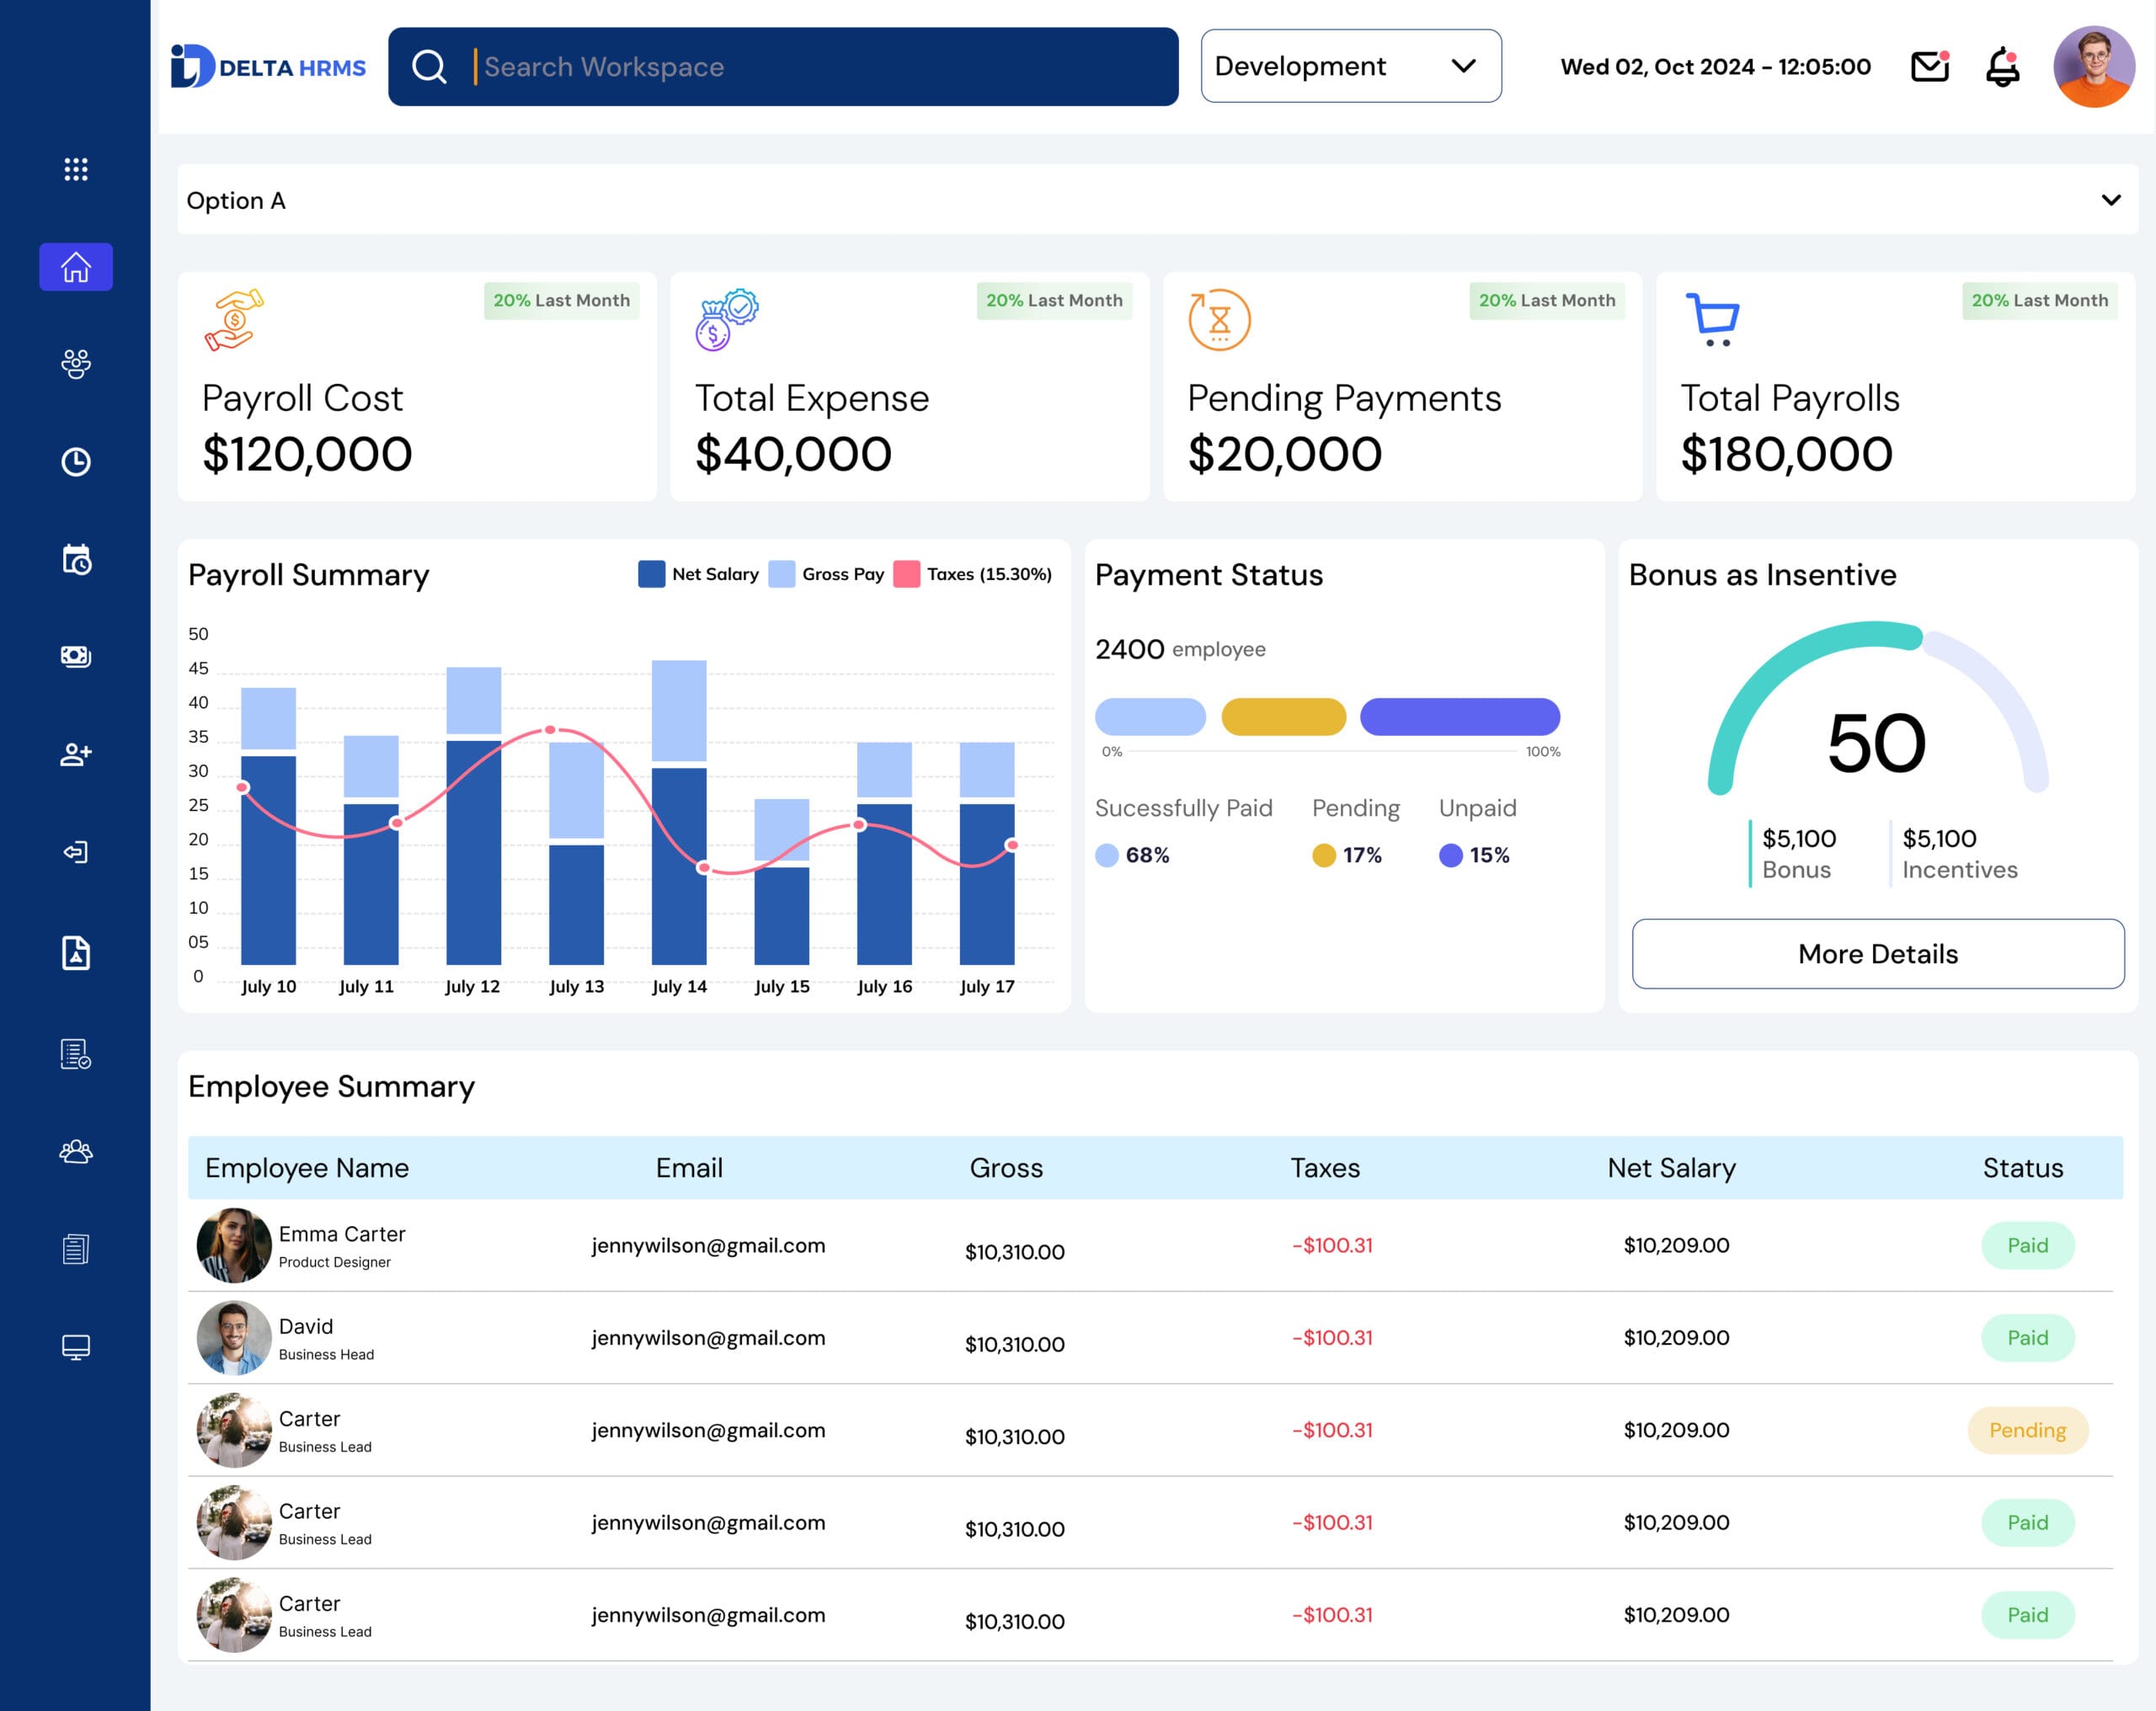Open the notifications bell
The width and height of the screenshot is (2156, 1711).
[x=2002, y=67]
